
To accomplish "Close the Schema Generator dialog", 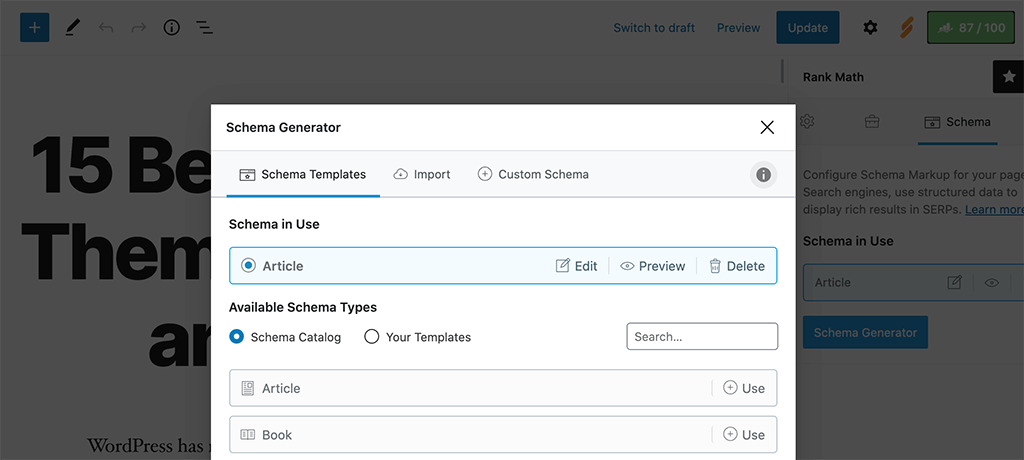I will (x=767, y=127).
